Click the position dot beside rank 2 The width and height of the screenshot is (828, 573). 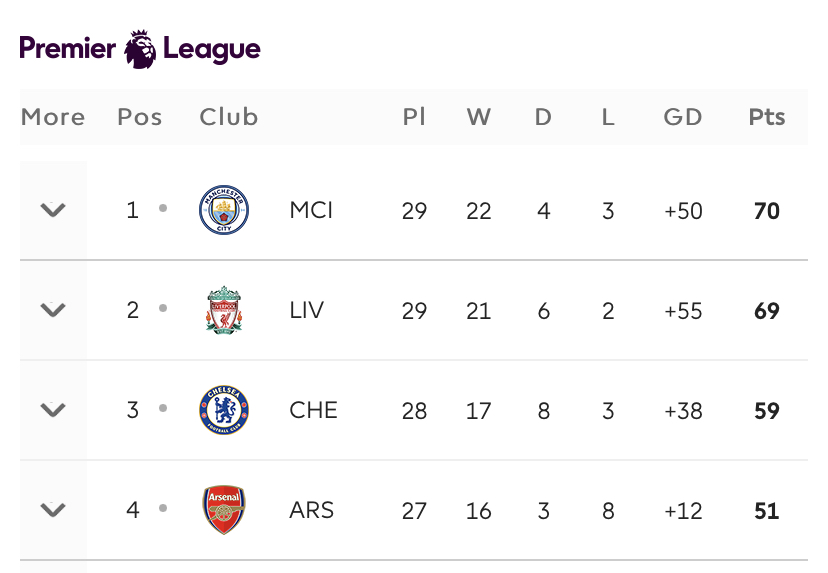point(163,308)
